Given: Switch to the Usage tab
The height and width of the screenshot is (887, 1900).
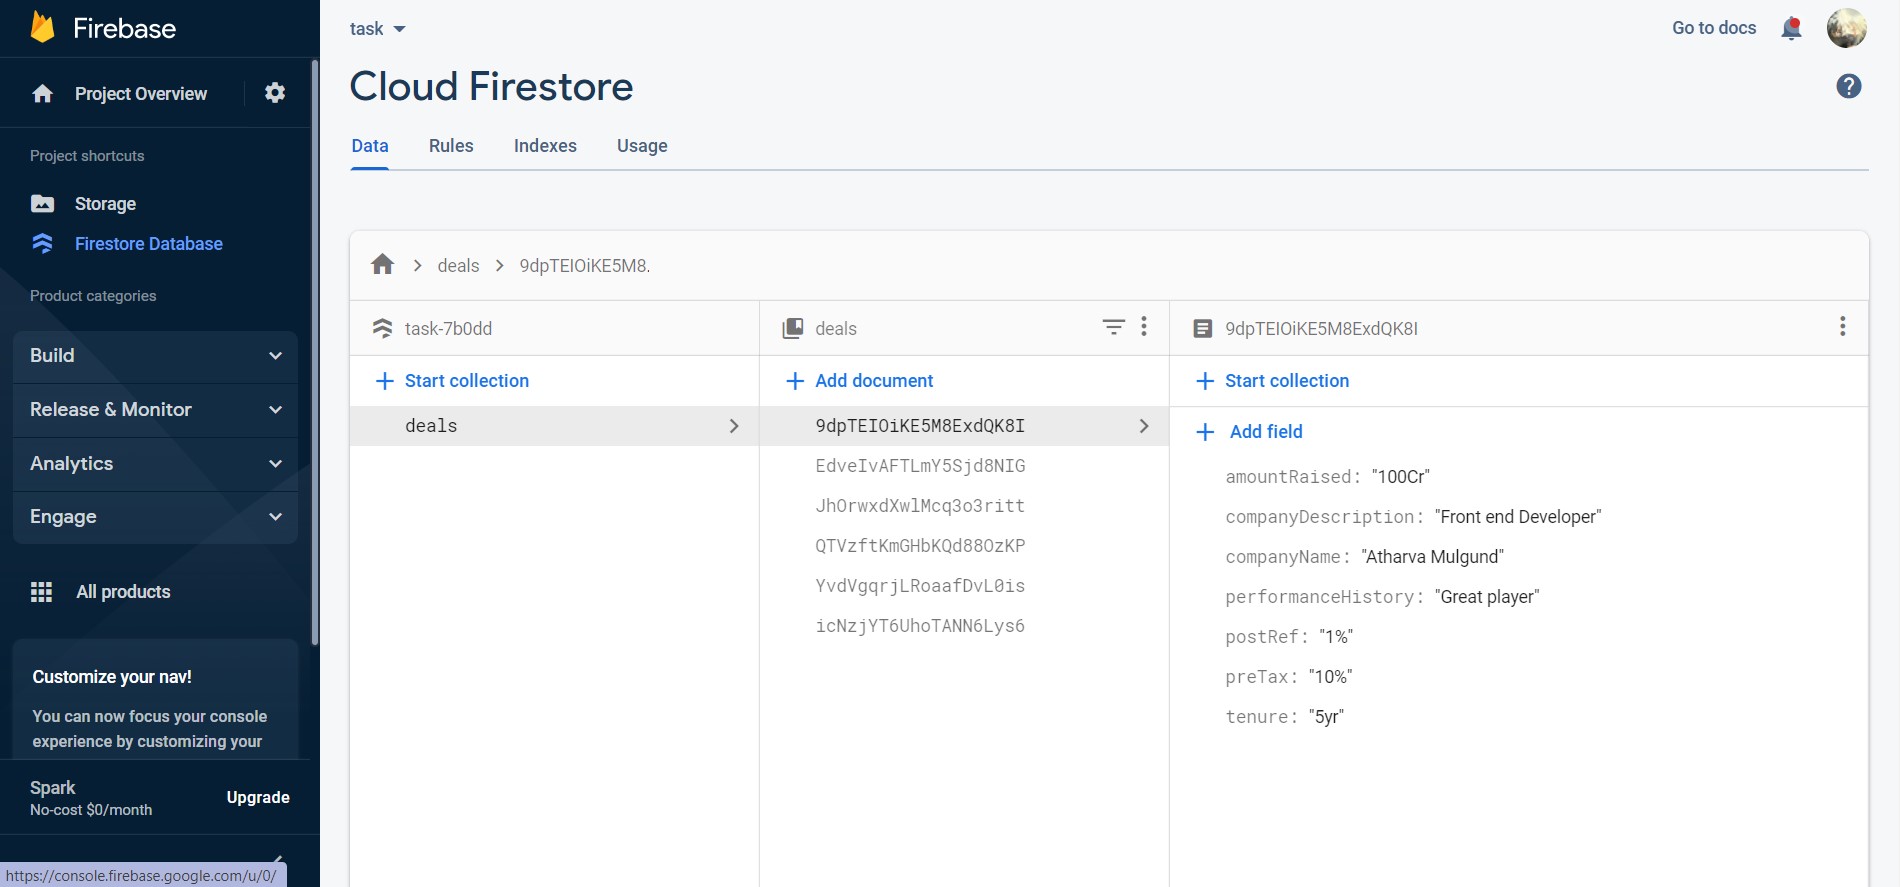Looking at the screenshot, I should coord(642,146).
